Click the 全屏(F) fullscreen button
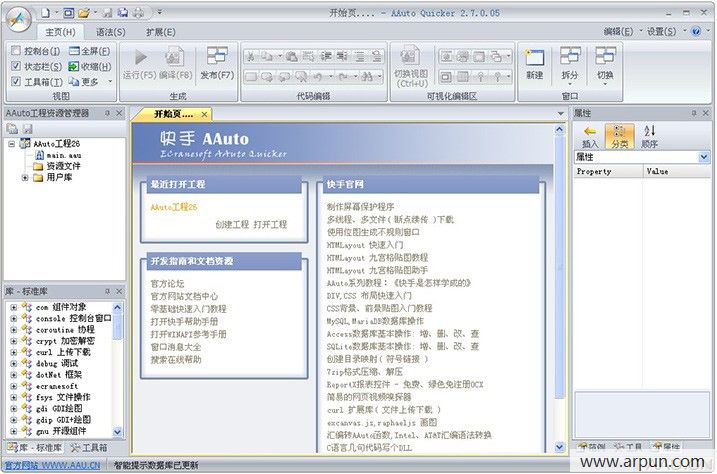This screenshot has width=717, height=474. click(x=90, y=51)
